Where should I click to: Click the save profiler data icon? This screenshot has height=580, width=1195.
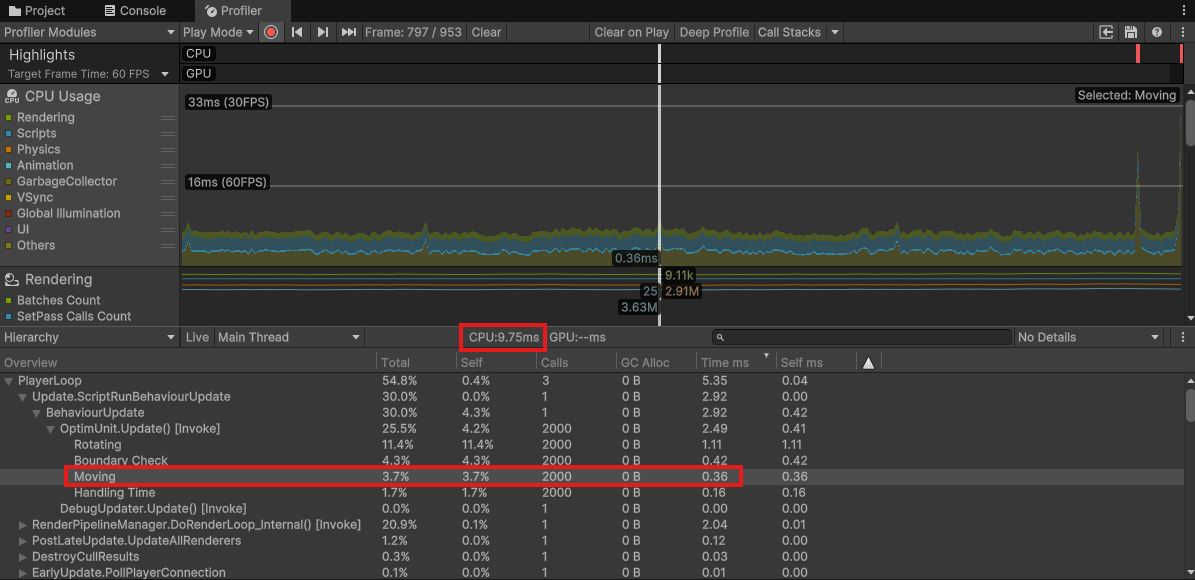(1131, 32)
